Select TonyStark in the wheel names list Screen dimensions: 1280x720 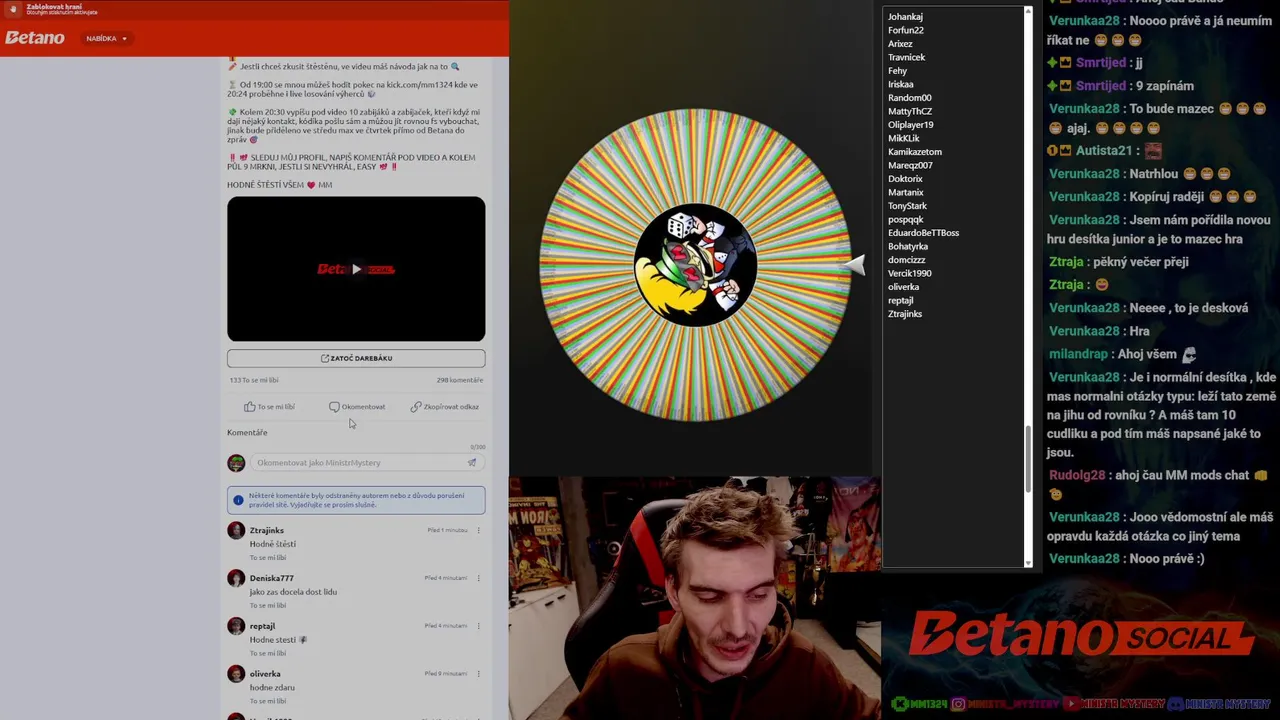pos(908,206)
